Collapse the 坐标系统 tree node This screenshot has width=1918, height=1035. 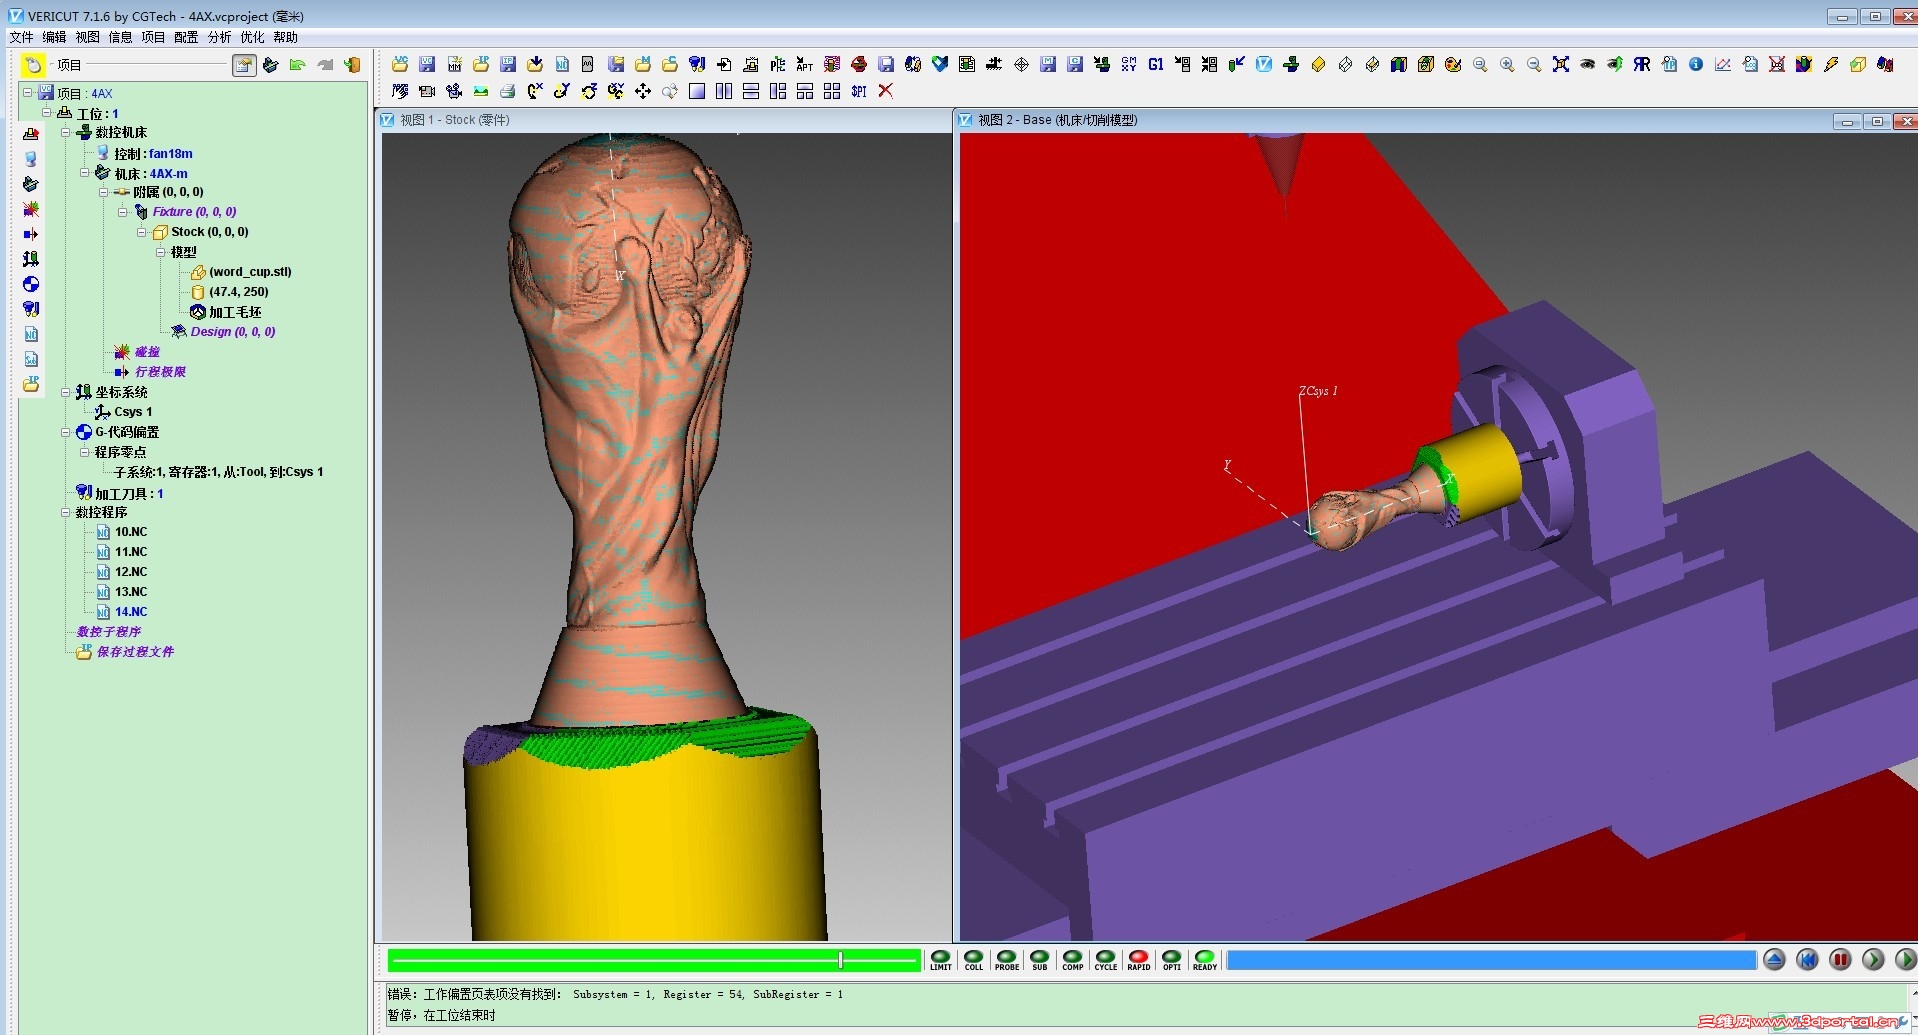66,392
